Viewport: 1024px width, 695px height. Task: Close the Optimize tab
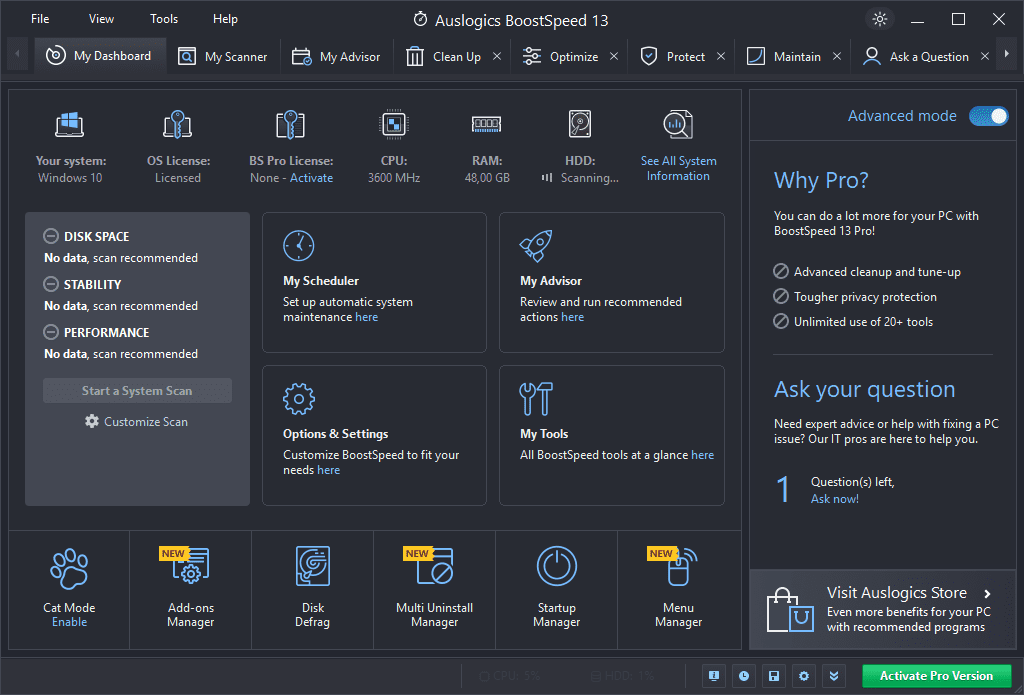[x=614, y=57]
